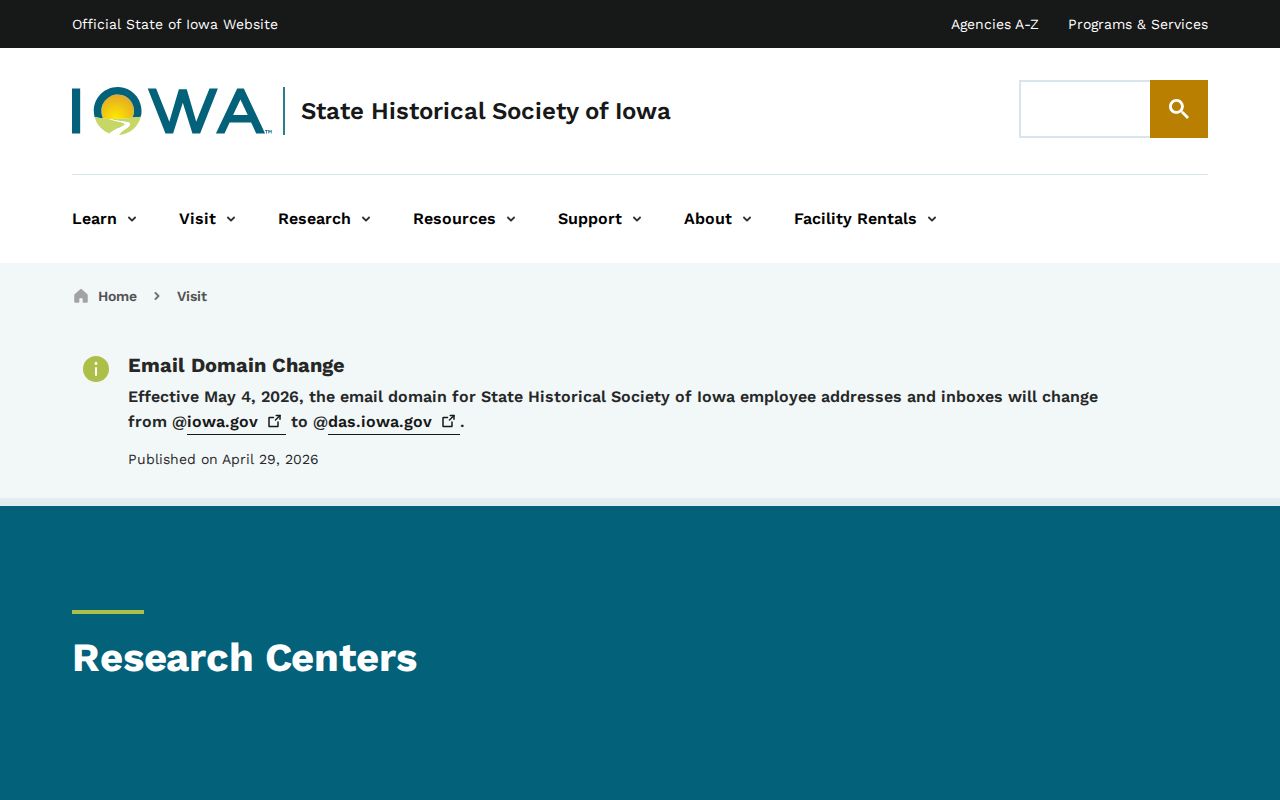Click the home icon in the breadcrumb
Screen dimensions: 1280x800
pos(81,296)
